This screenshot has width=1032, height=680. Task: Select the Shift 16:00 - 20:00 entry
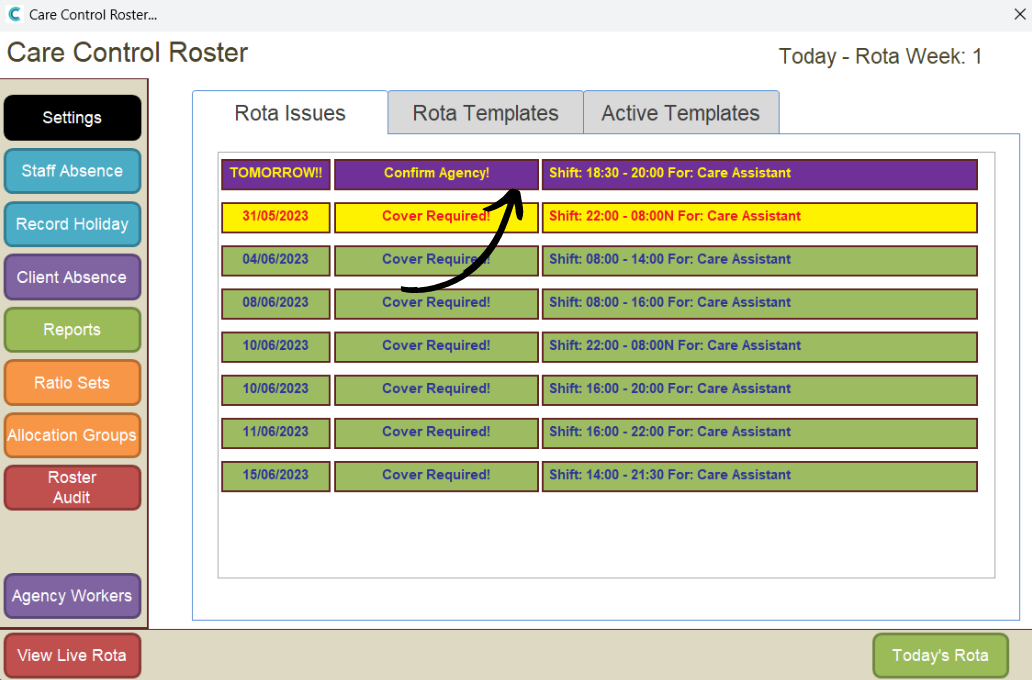[x=760, y=390]
